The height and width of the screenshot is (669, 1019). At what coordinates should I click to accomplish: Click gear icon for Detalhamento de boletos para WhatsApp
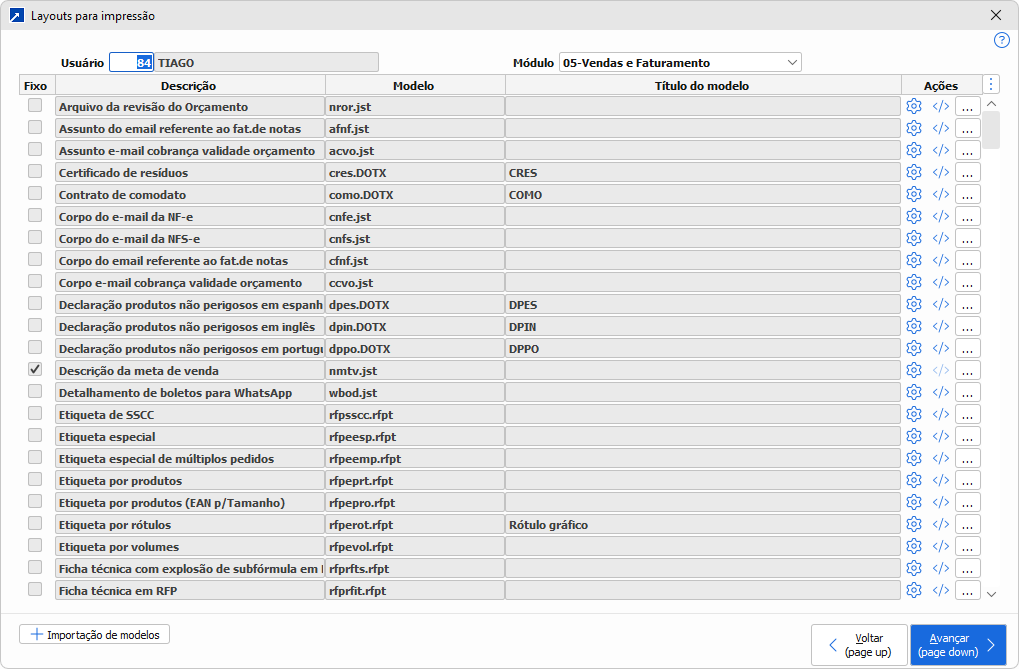[913, 392]
